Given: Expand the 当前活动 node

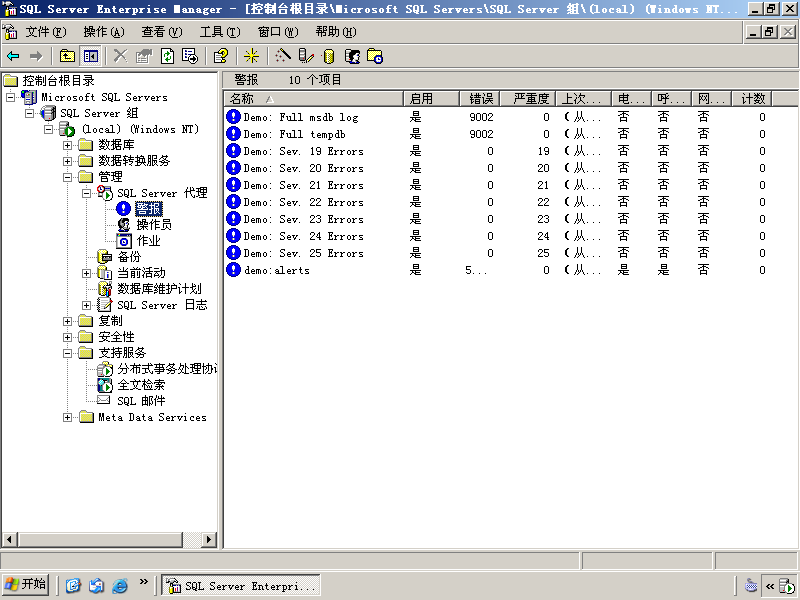Looking at the screenshot, I should pyautogui.click(x=86, y=273).
